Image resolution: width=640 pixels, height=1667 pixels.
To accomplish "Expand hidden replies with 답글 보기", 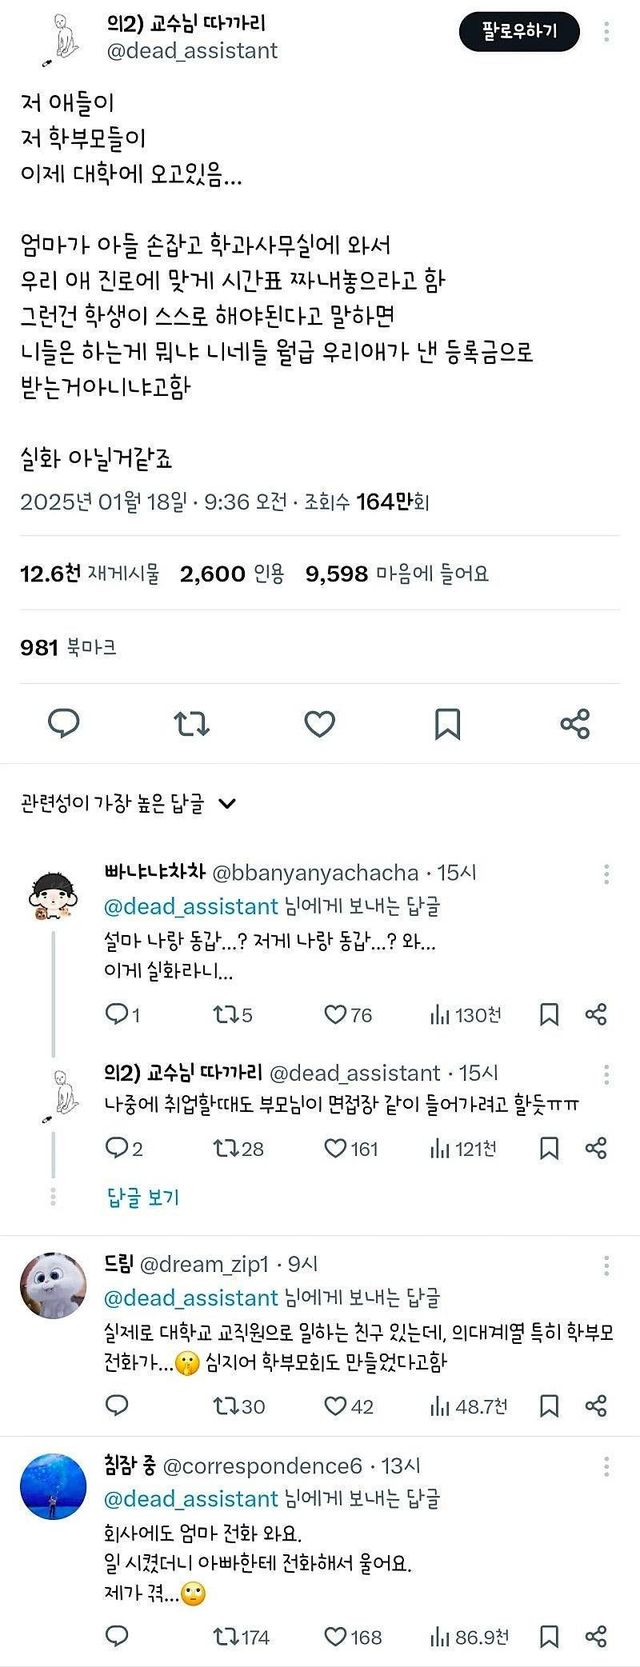I will (x=143, y=1197).
